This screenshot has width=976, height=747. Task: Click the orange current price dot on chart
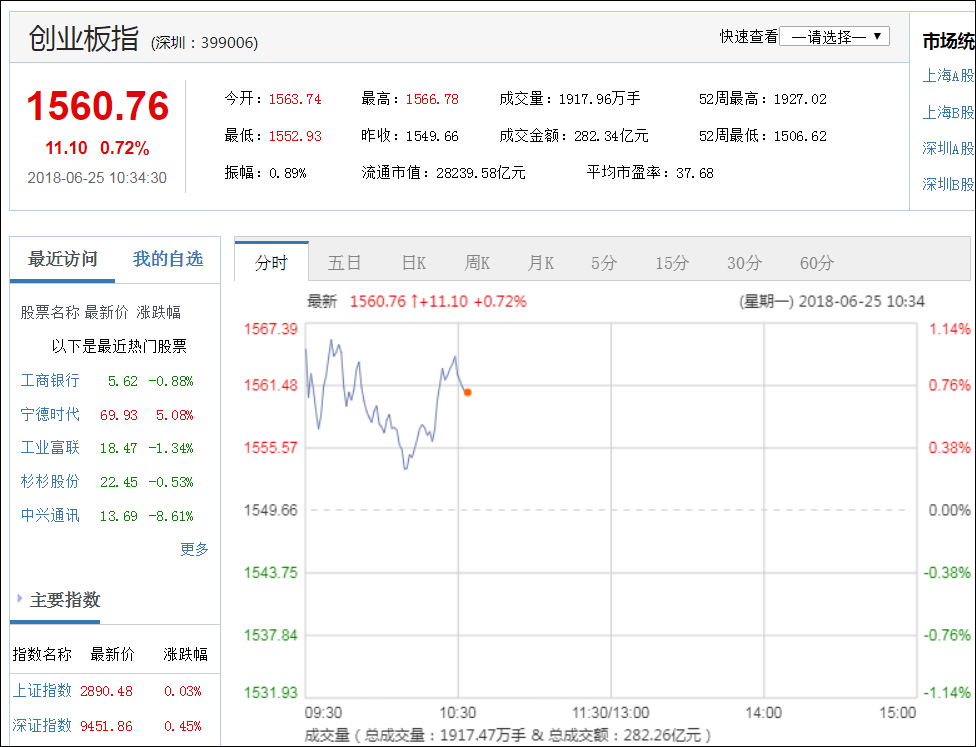pyautogui.click(x=467, y=392)
